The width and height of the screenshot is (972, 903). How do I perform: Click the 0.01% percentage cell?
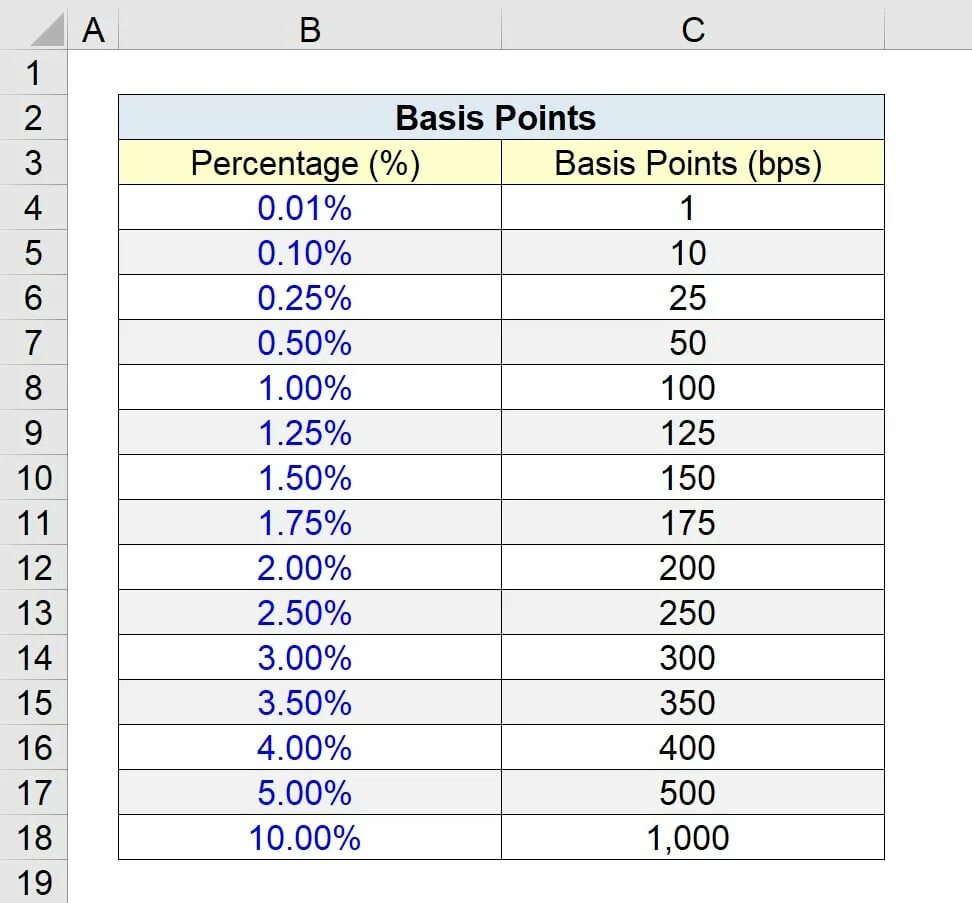[310, 208]
